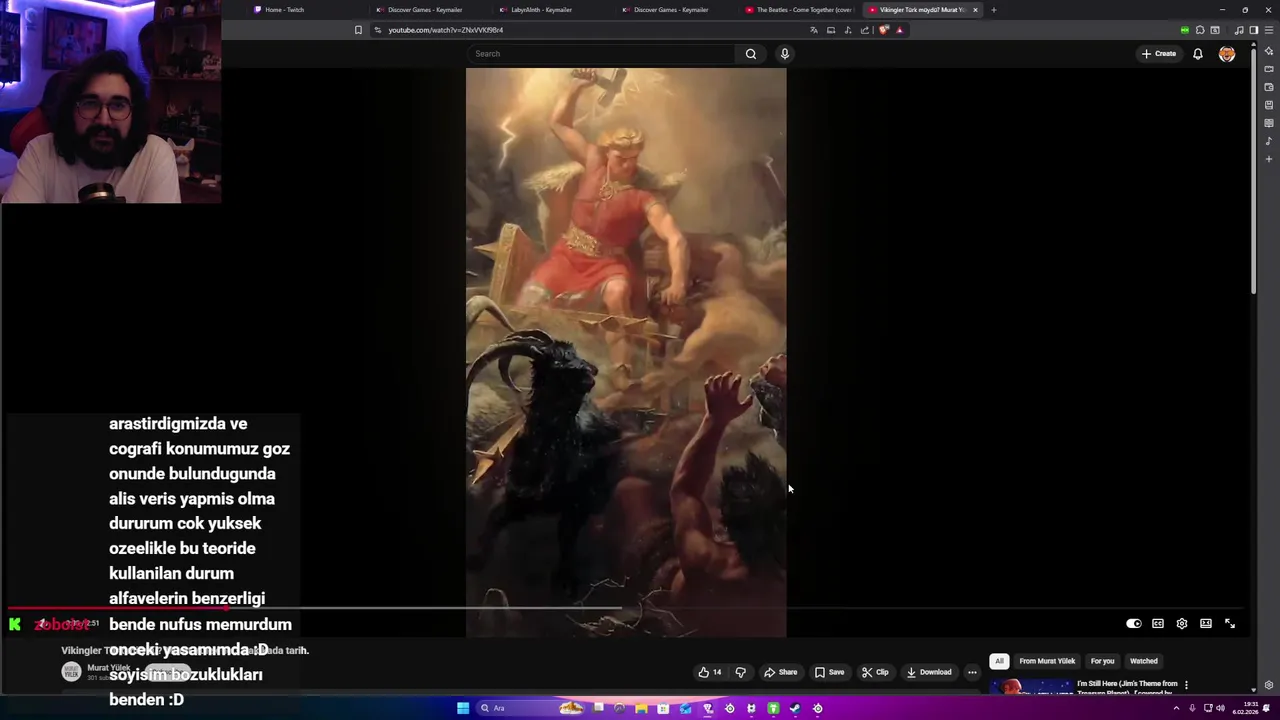Click the video progress bar
Viewport: 1280px width, 720px height.
625,608
